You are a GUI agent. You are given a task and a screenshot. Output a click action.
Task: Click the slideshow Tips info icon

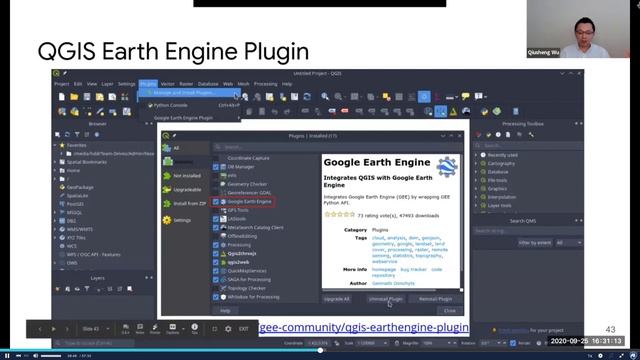195,329
